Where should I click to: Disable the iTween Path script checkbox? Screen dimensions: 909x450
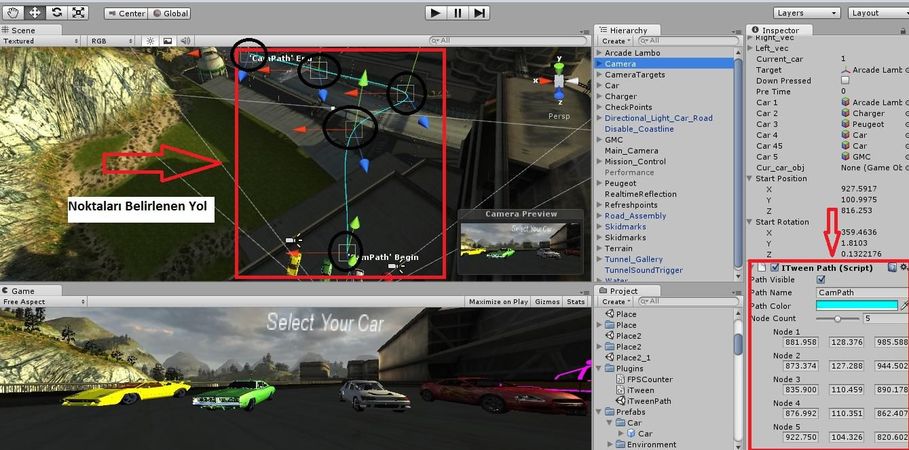tap(772, 268)
